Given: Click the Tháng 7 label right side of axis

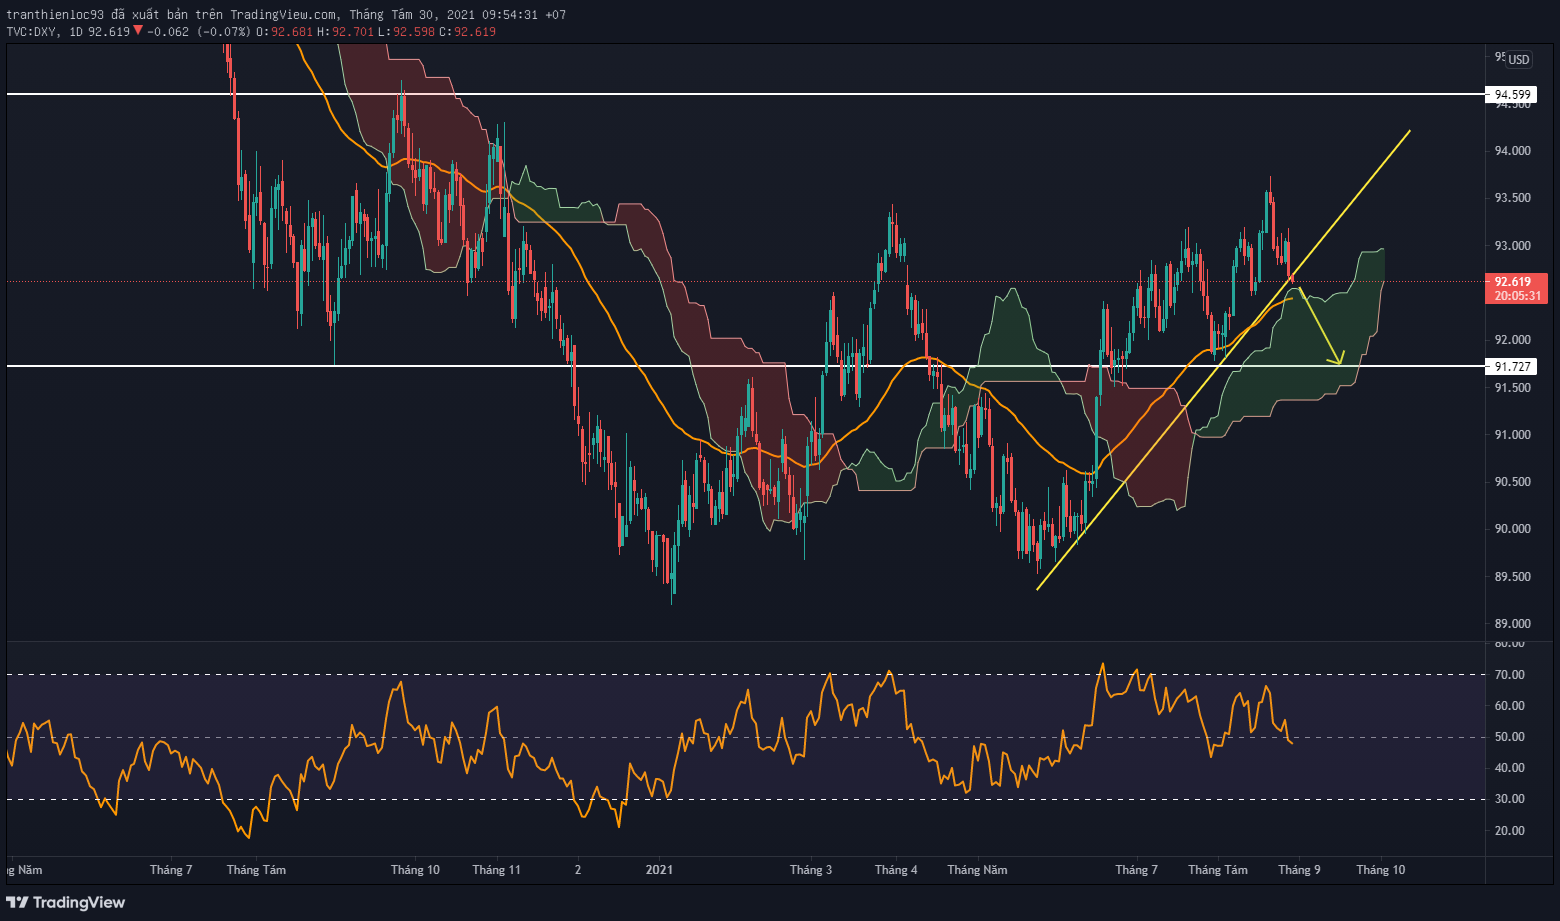Looking at the screenshot, I should coord(1137,870).
